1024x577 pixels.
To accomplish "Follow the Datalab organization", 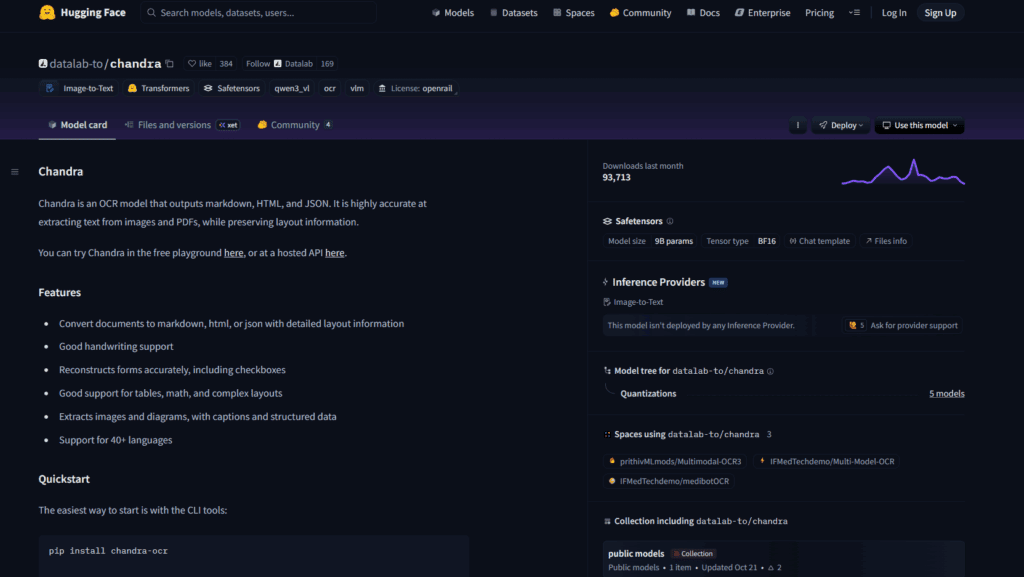I will pos(279,63).
